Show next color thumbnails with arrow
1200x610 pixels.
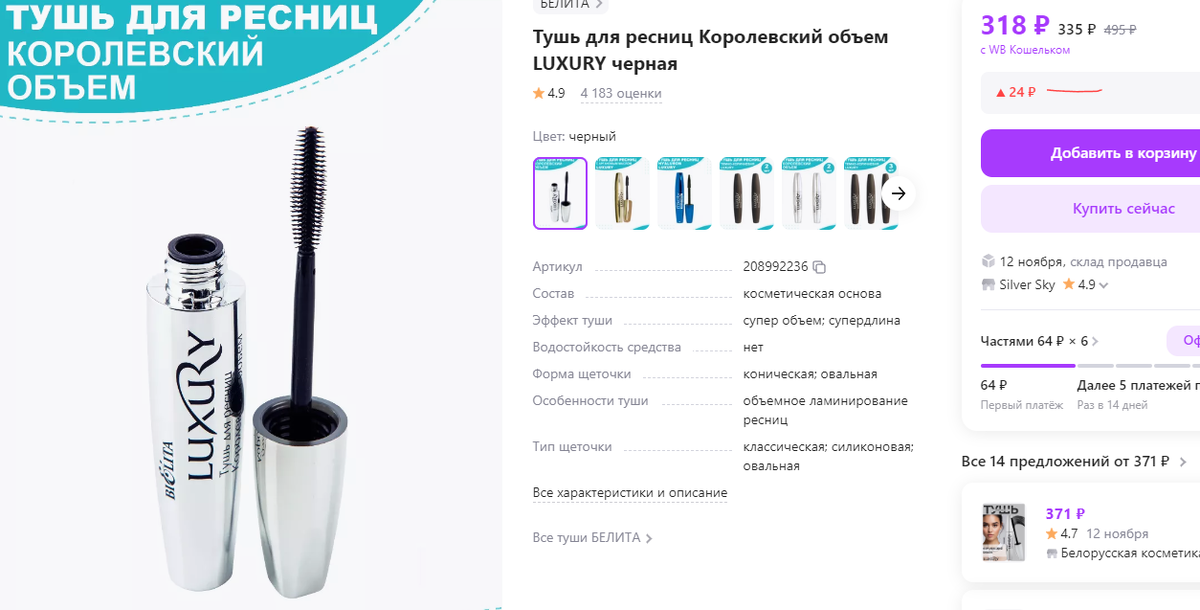pos(898,194)
